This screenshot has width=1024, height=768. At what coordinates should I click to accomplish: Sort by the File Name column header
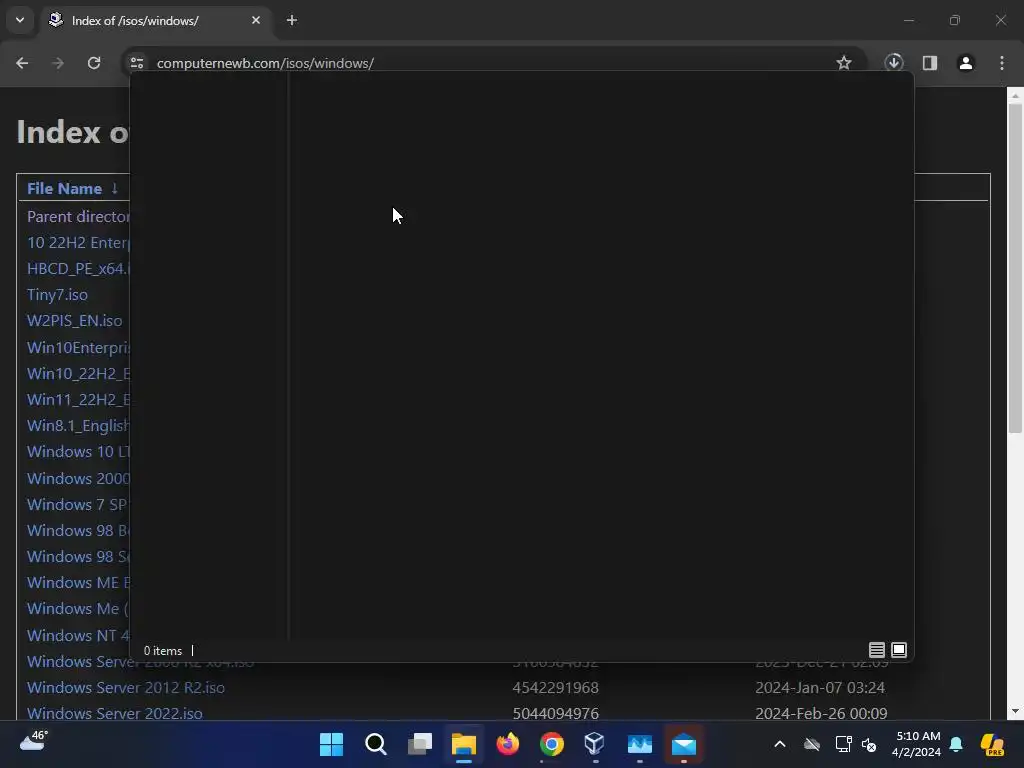tap(64, 189)
